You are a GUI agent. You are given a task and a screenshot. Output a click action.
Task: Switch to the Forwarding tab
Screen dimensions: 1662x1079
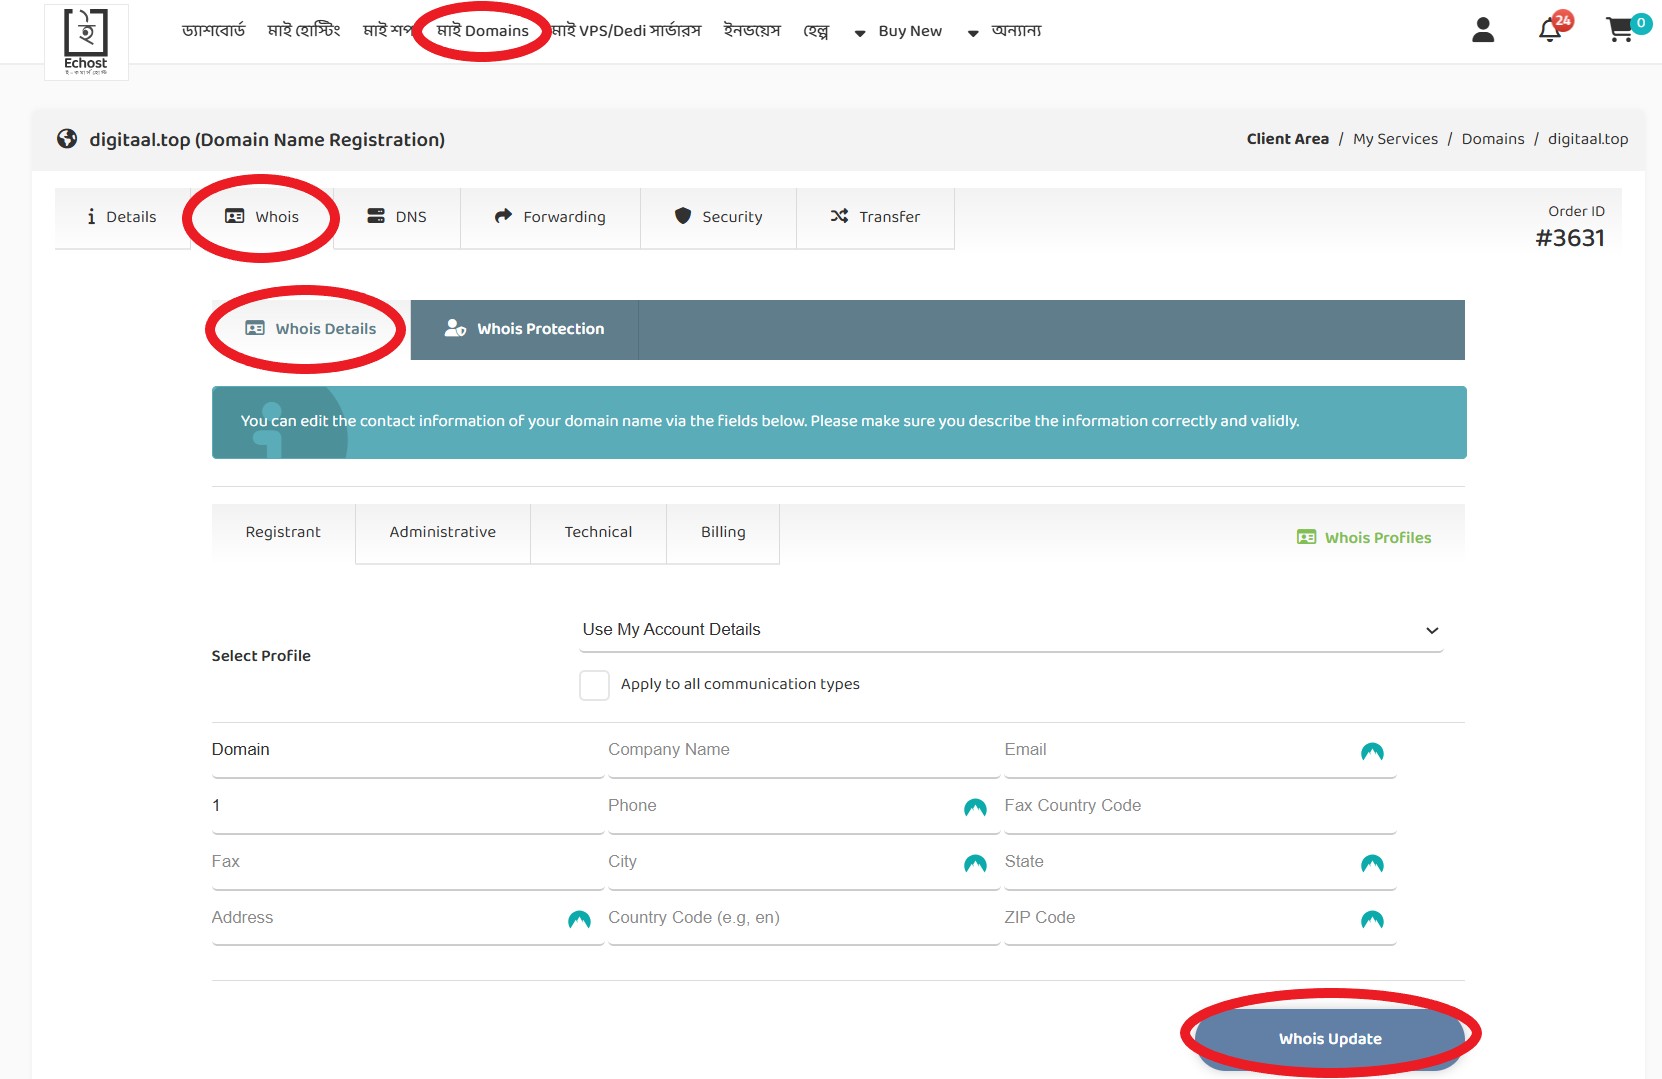[550, 217]
